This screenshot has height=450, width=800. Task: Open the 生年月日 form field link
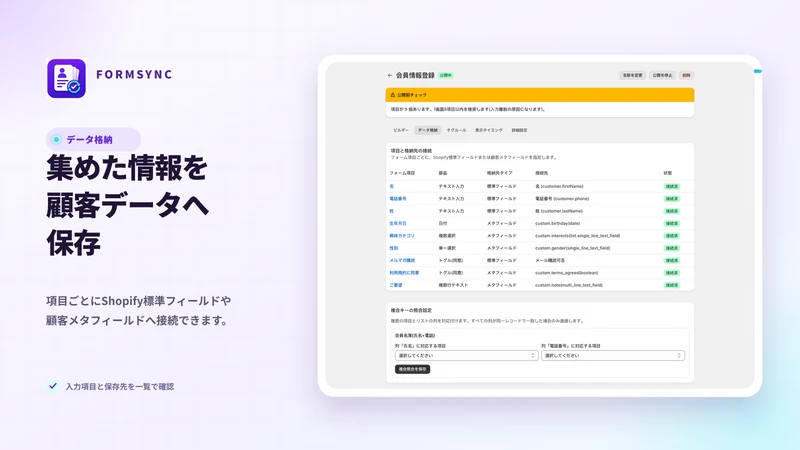point(398,223)
